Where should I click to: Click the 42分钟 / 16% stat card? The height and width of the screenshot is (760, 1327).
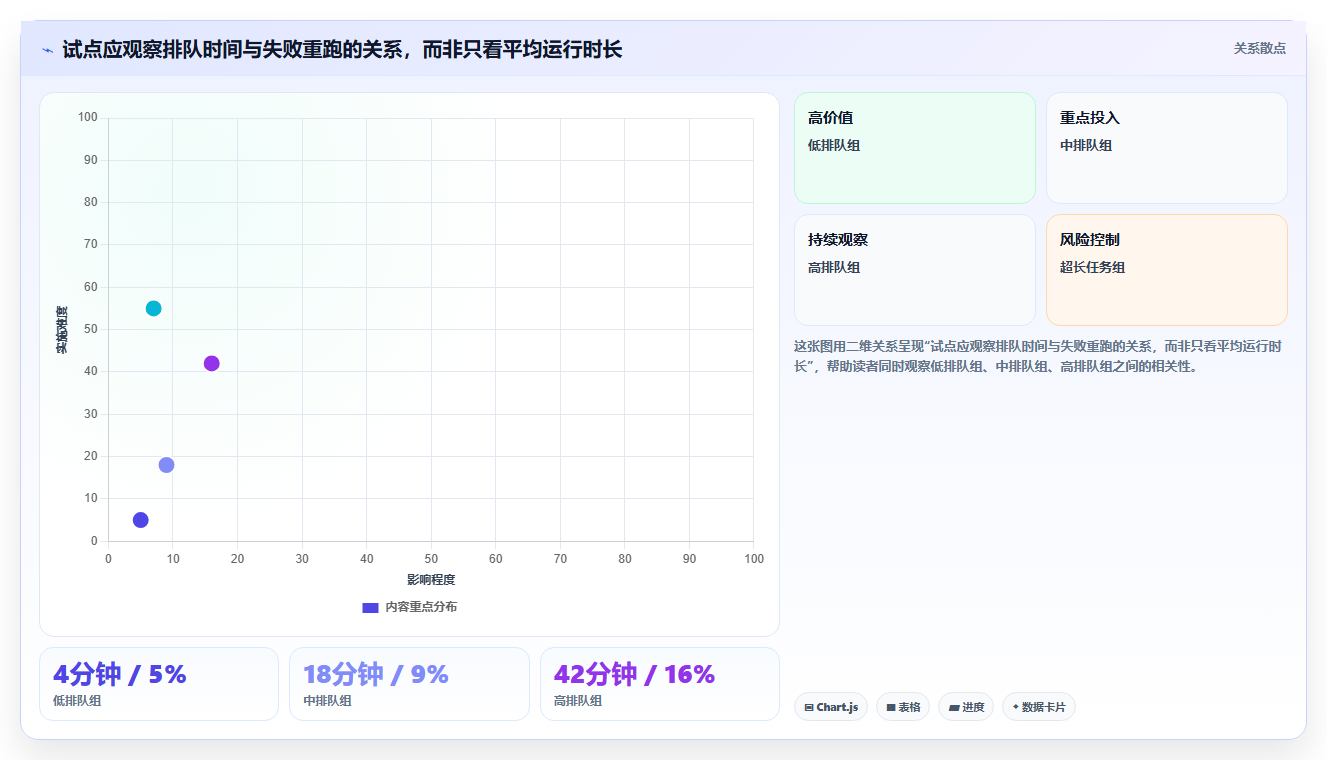coord(660,684)
